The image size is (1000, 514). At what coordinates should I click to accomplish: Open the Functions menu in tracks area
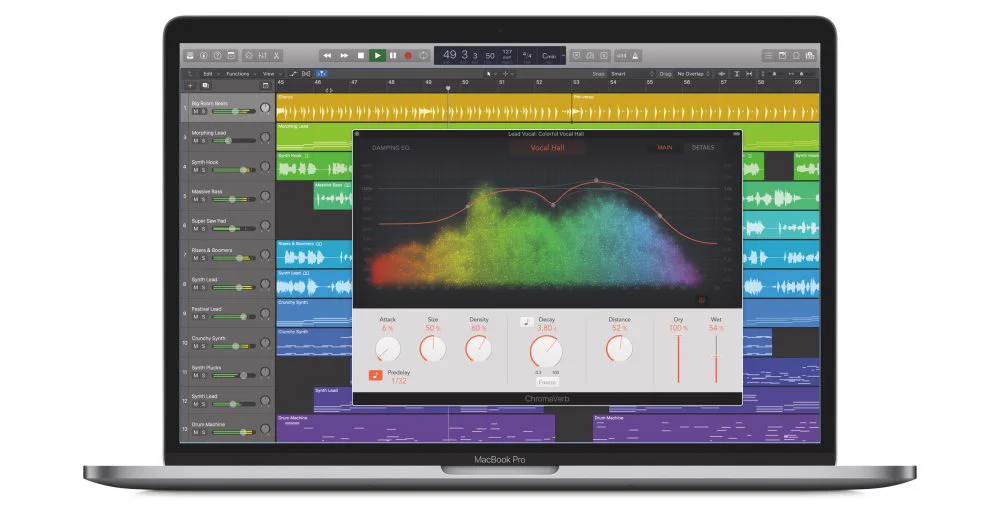click(x=240, y=74)
